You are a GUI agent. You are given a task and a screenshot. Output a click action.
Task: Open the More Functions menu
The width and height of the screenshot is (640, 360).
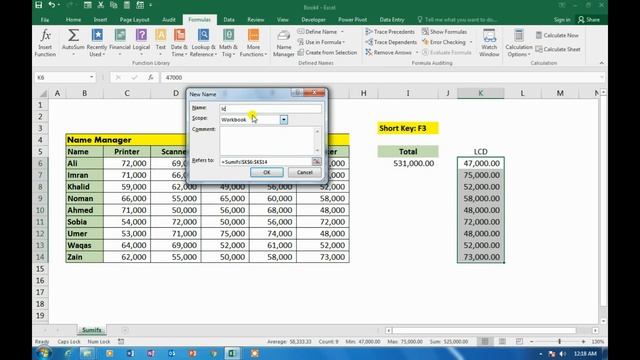point(253,43)
